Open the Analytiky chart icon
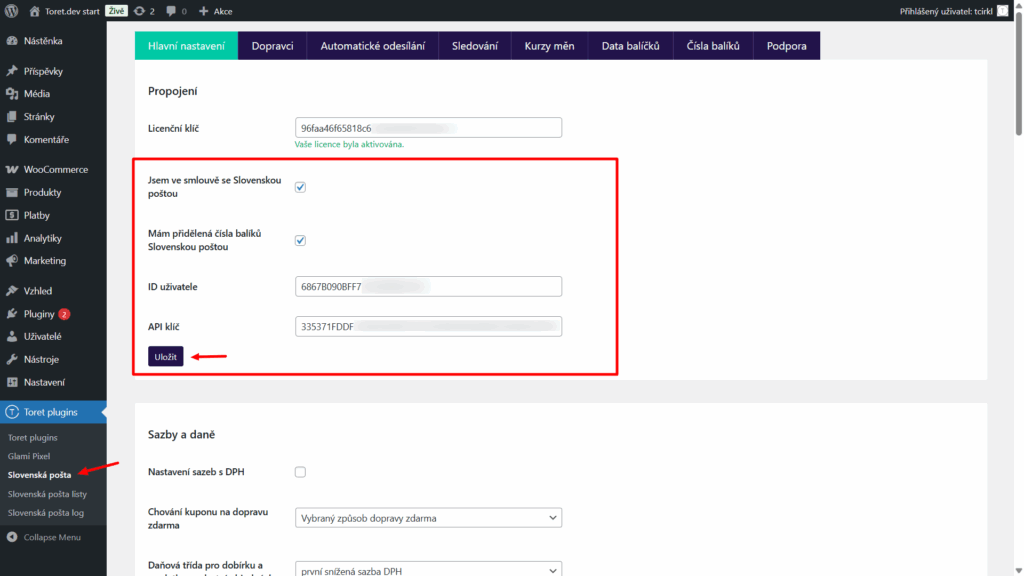Screen dimensions: 1024x576 pyautogui.click(x=14, y=237)
